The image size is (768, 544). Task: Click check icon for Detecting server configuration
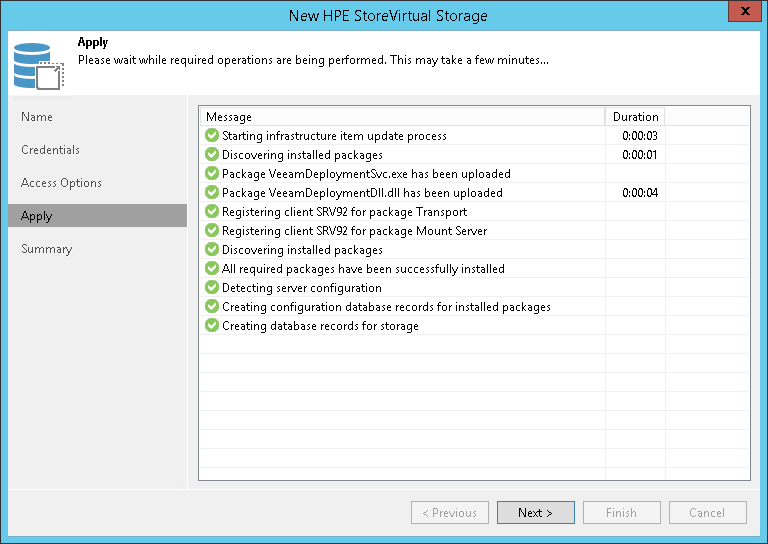point(211,288)
